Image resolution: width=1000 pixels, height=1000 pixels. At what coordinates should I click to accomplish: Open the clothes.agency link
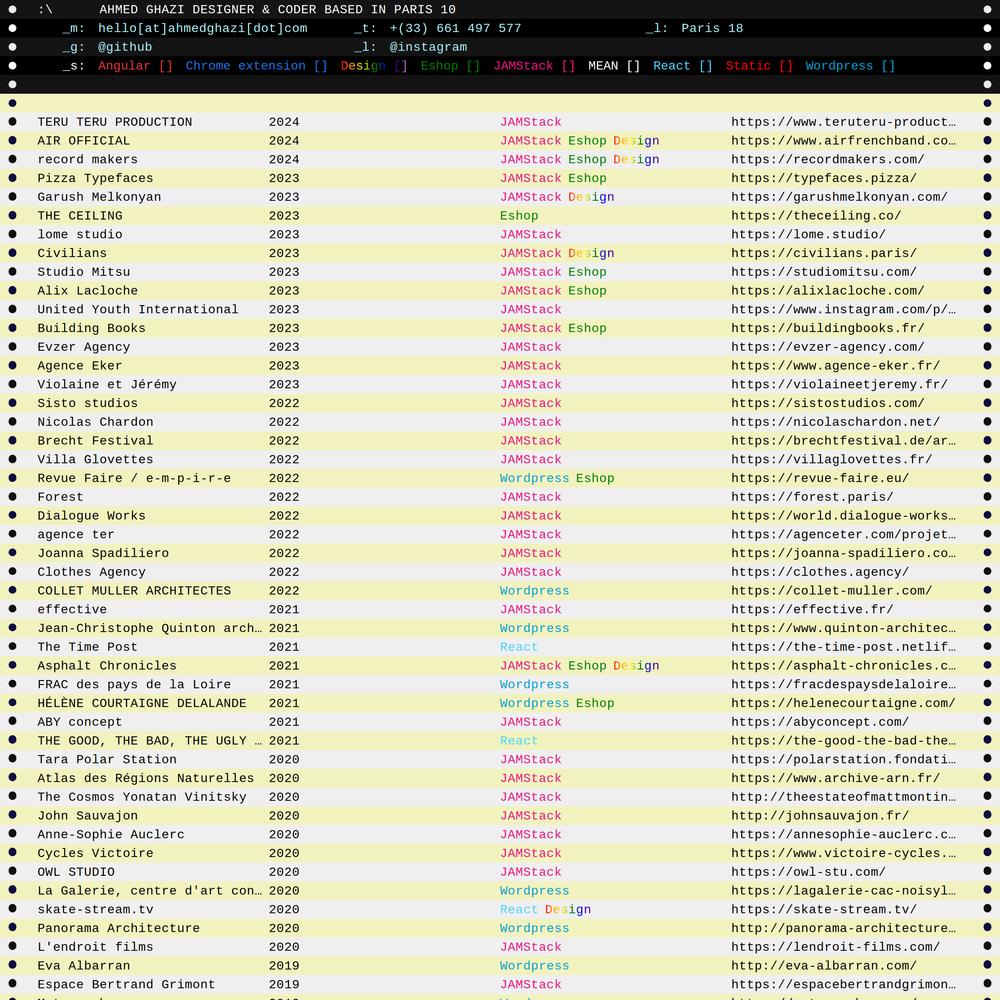click(x=820, y=572)
